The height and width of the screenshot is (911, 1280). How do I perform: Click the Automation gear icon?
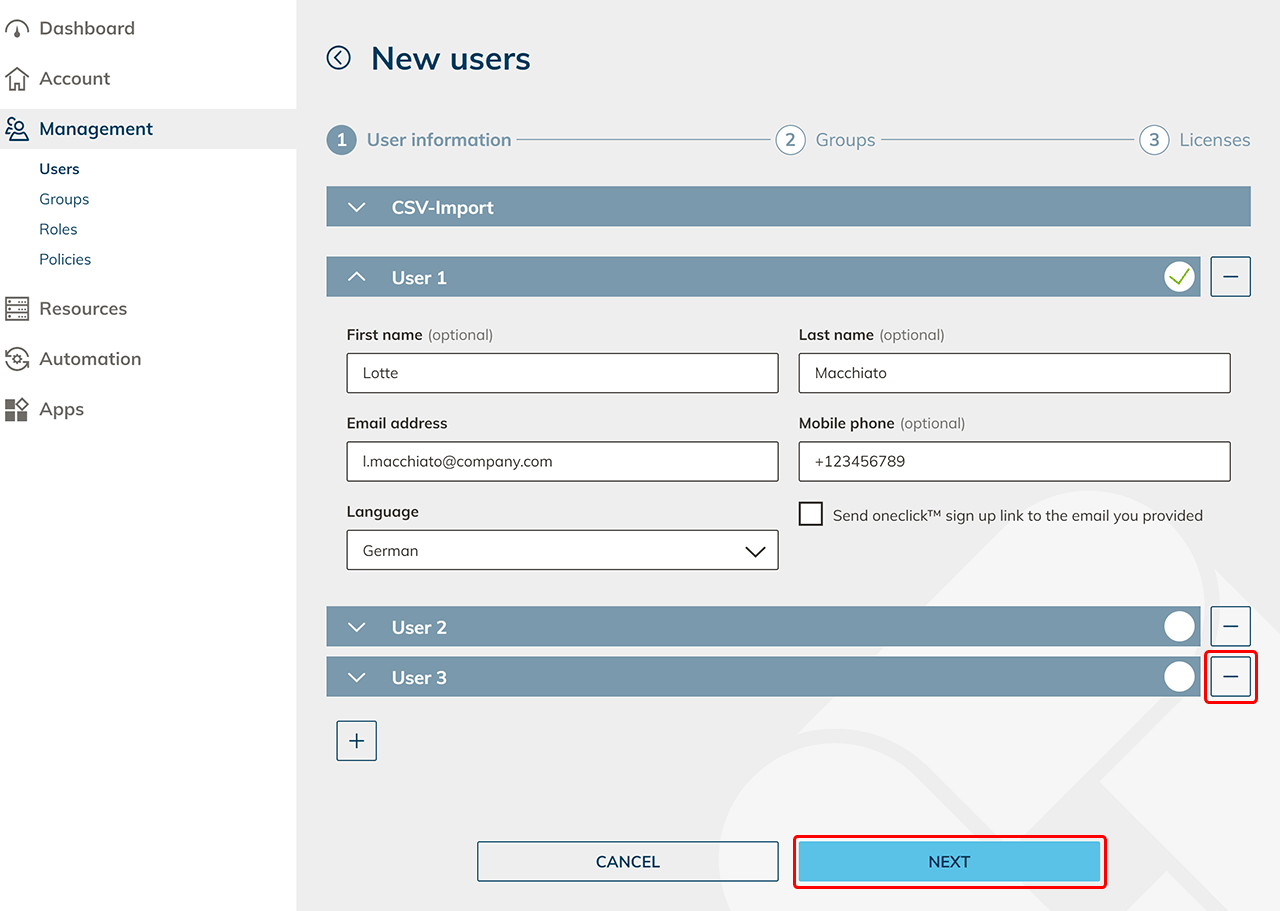pyautogui.click(x=17, y=359)
